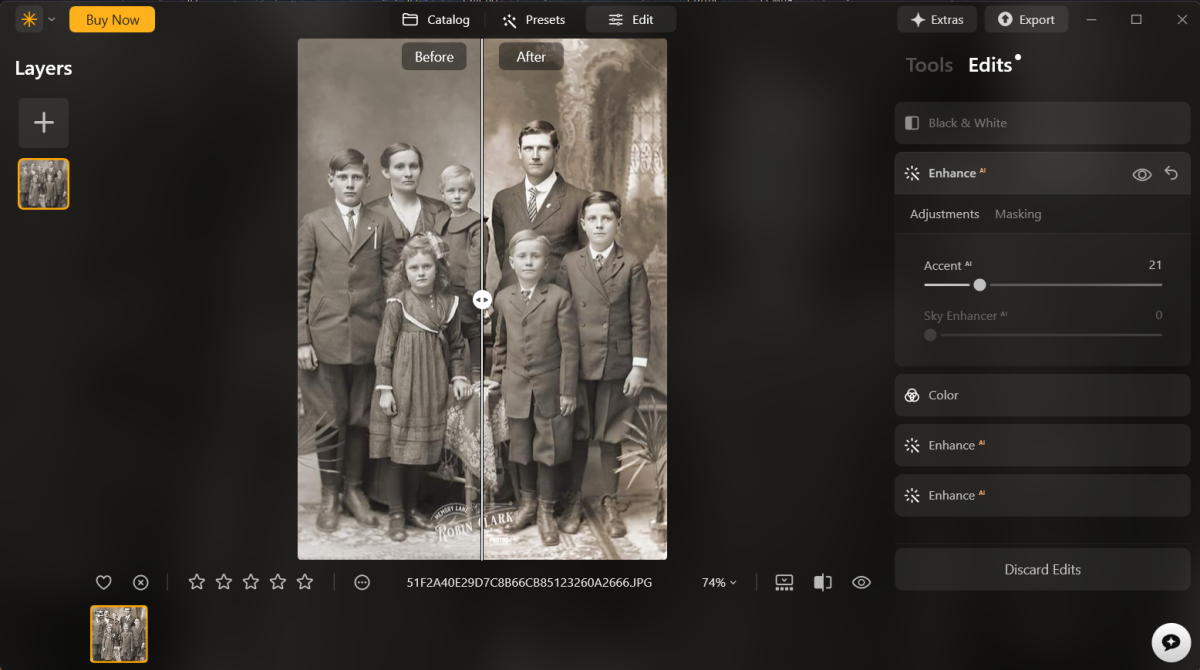
Task: Rate the photo four stars
Action: click(x=278, y=582)
